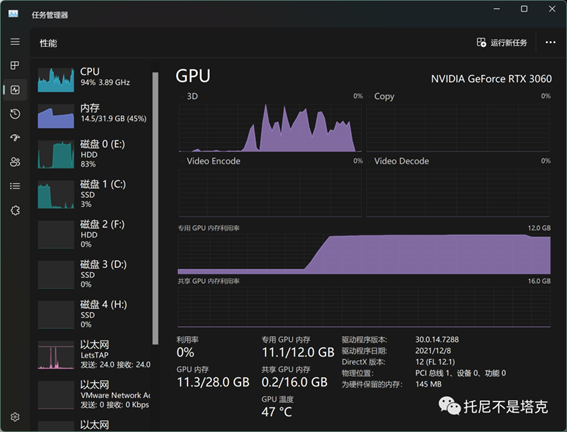Select the Performance page icon
The width and height of the screenshot is (567, 432).
[x=15, y=90]
